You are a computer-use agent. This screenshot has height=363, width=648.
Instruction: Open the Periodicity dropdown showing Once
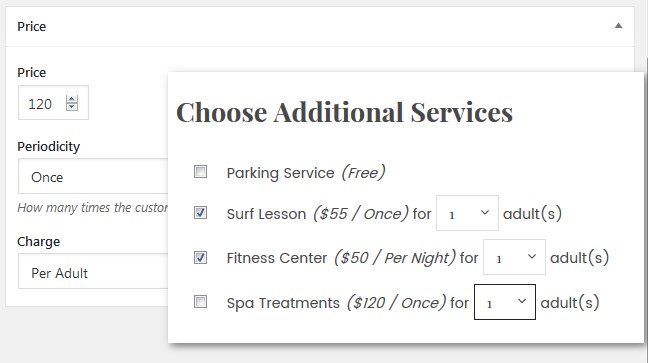pyautogui.click(x=93, y=177)
